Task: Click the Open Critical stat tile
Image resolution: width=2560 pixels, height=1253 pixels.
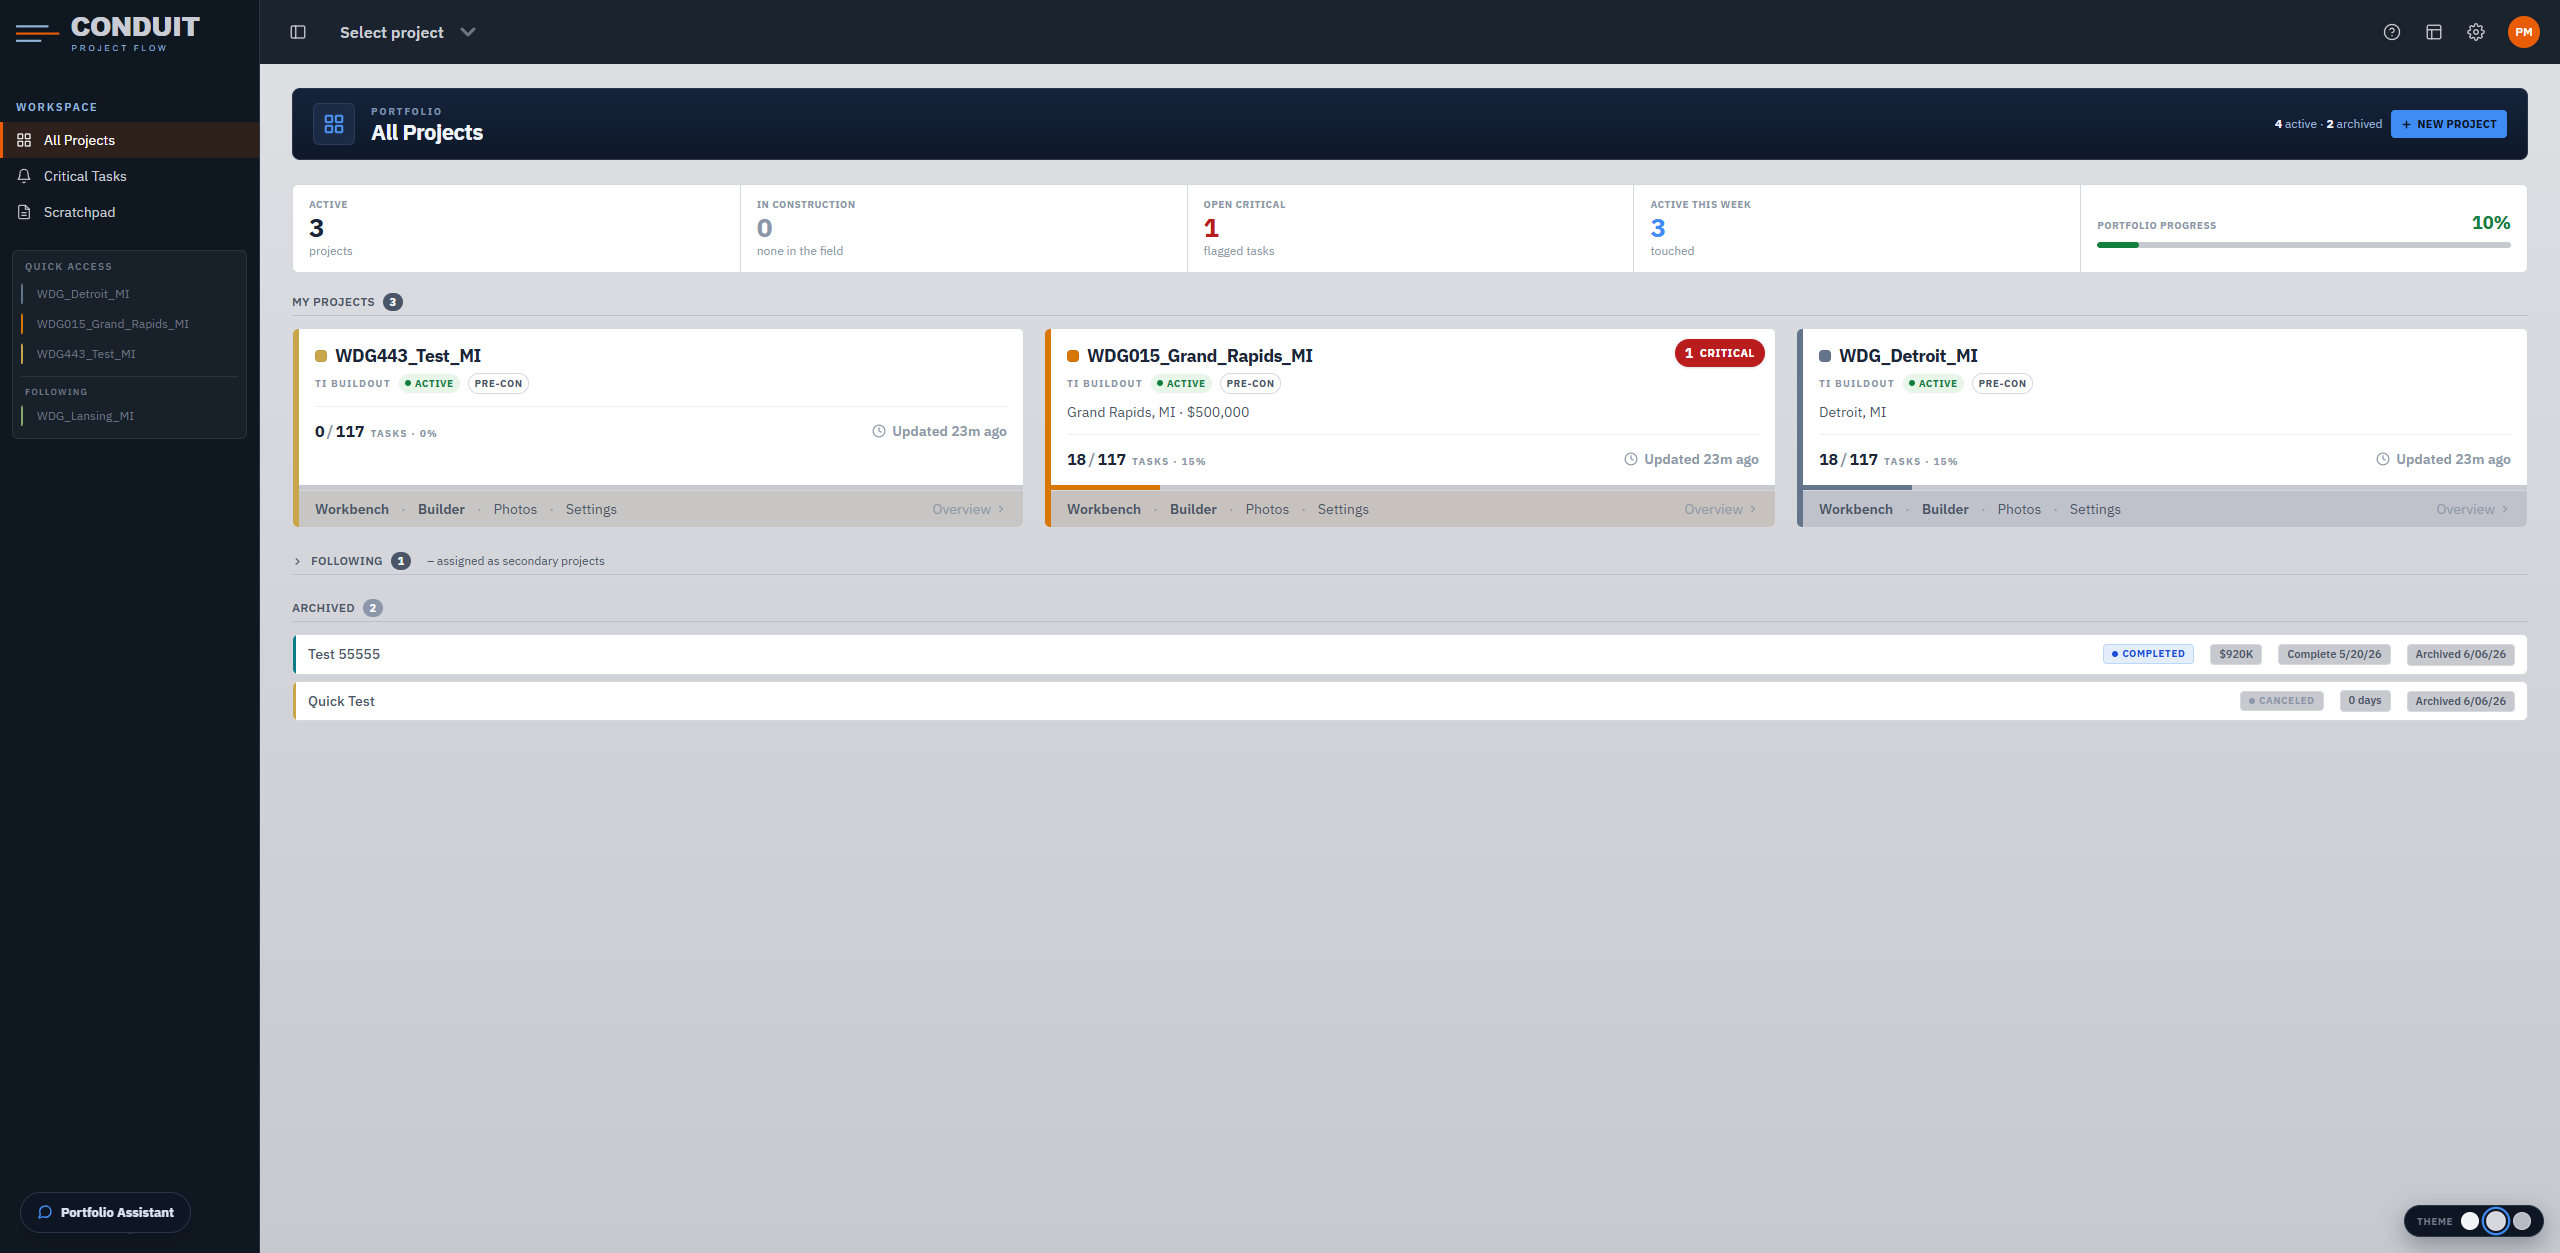Action: pos(1410,228)
